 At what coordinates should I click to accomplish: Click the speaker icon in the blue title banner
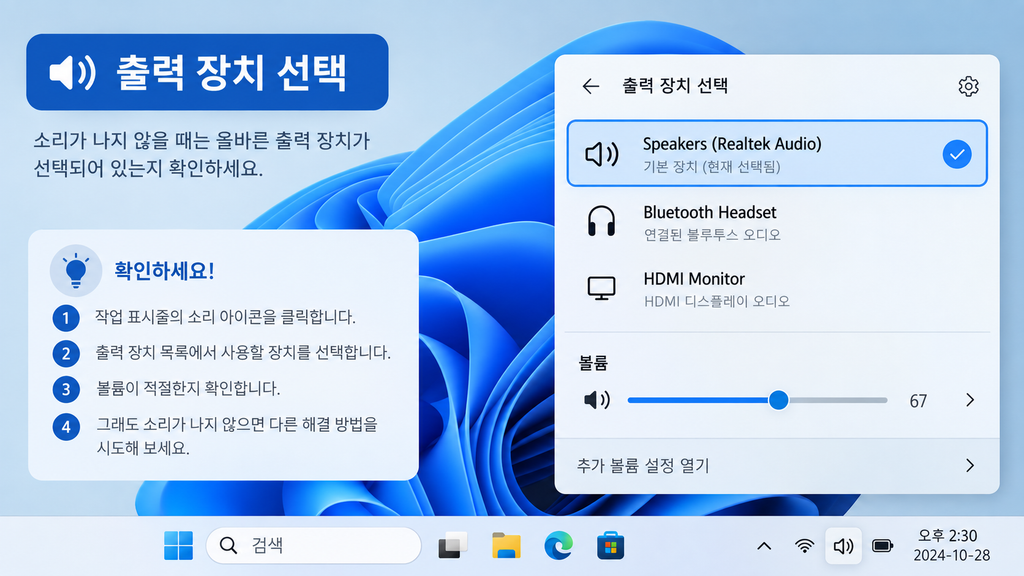coord(72,72)
